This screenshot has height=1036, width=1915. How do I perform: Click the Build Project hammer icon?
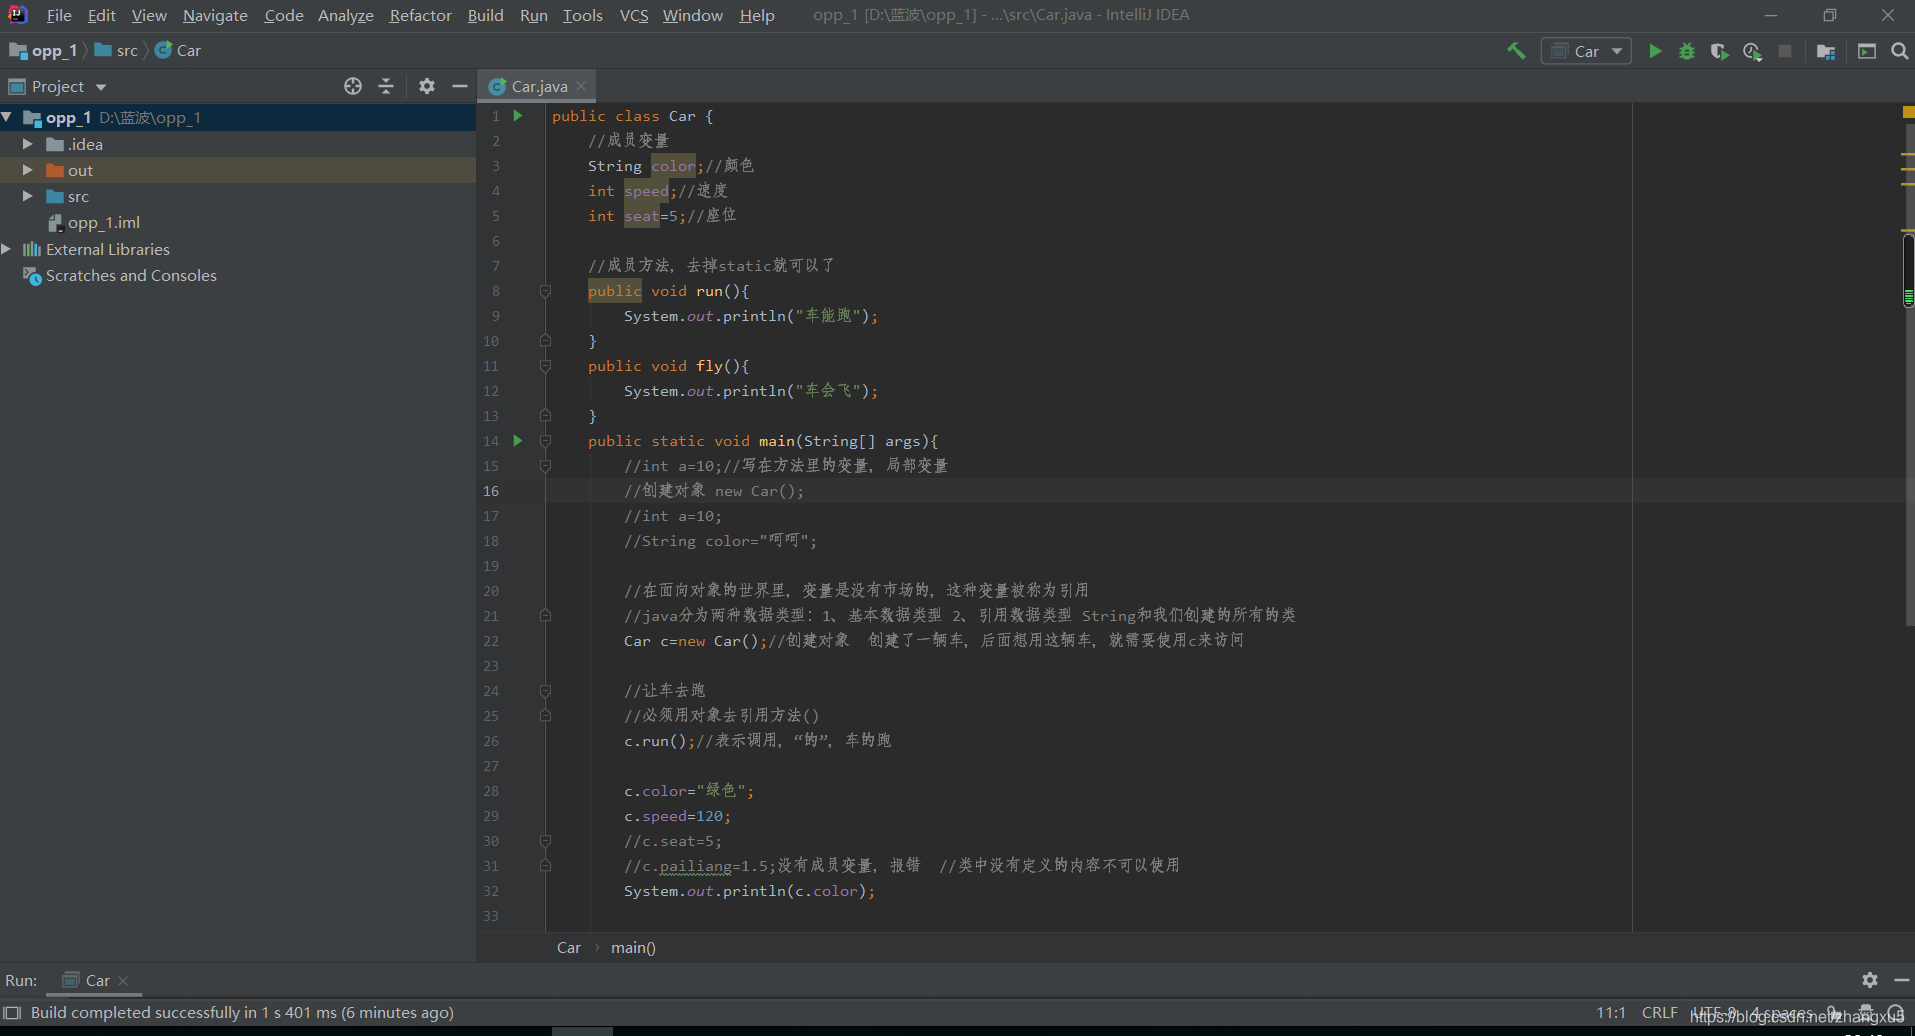(1516, 51)
